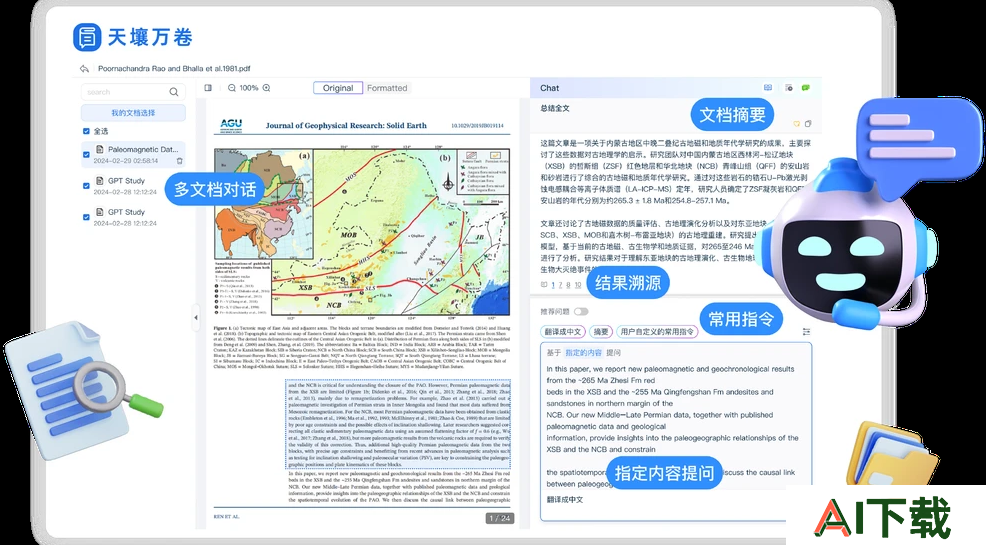Enable the 推荐问题 toggle switch
Viewport: 986px width, 545px height.
point(581,311)
